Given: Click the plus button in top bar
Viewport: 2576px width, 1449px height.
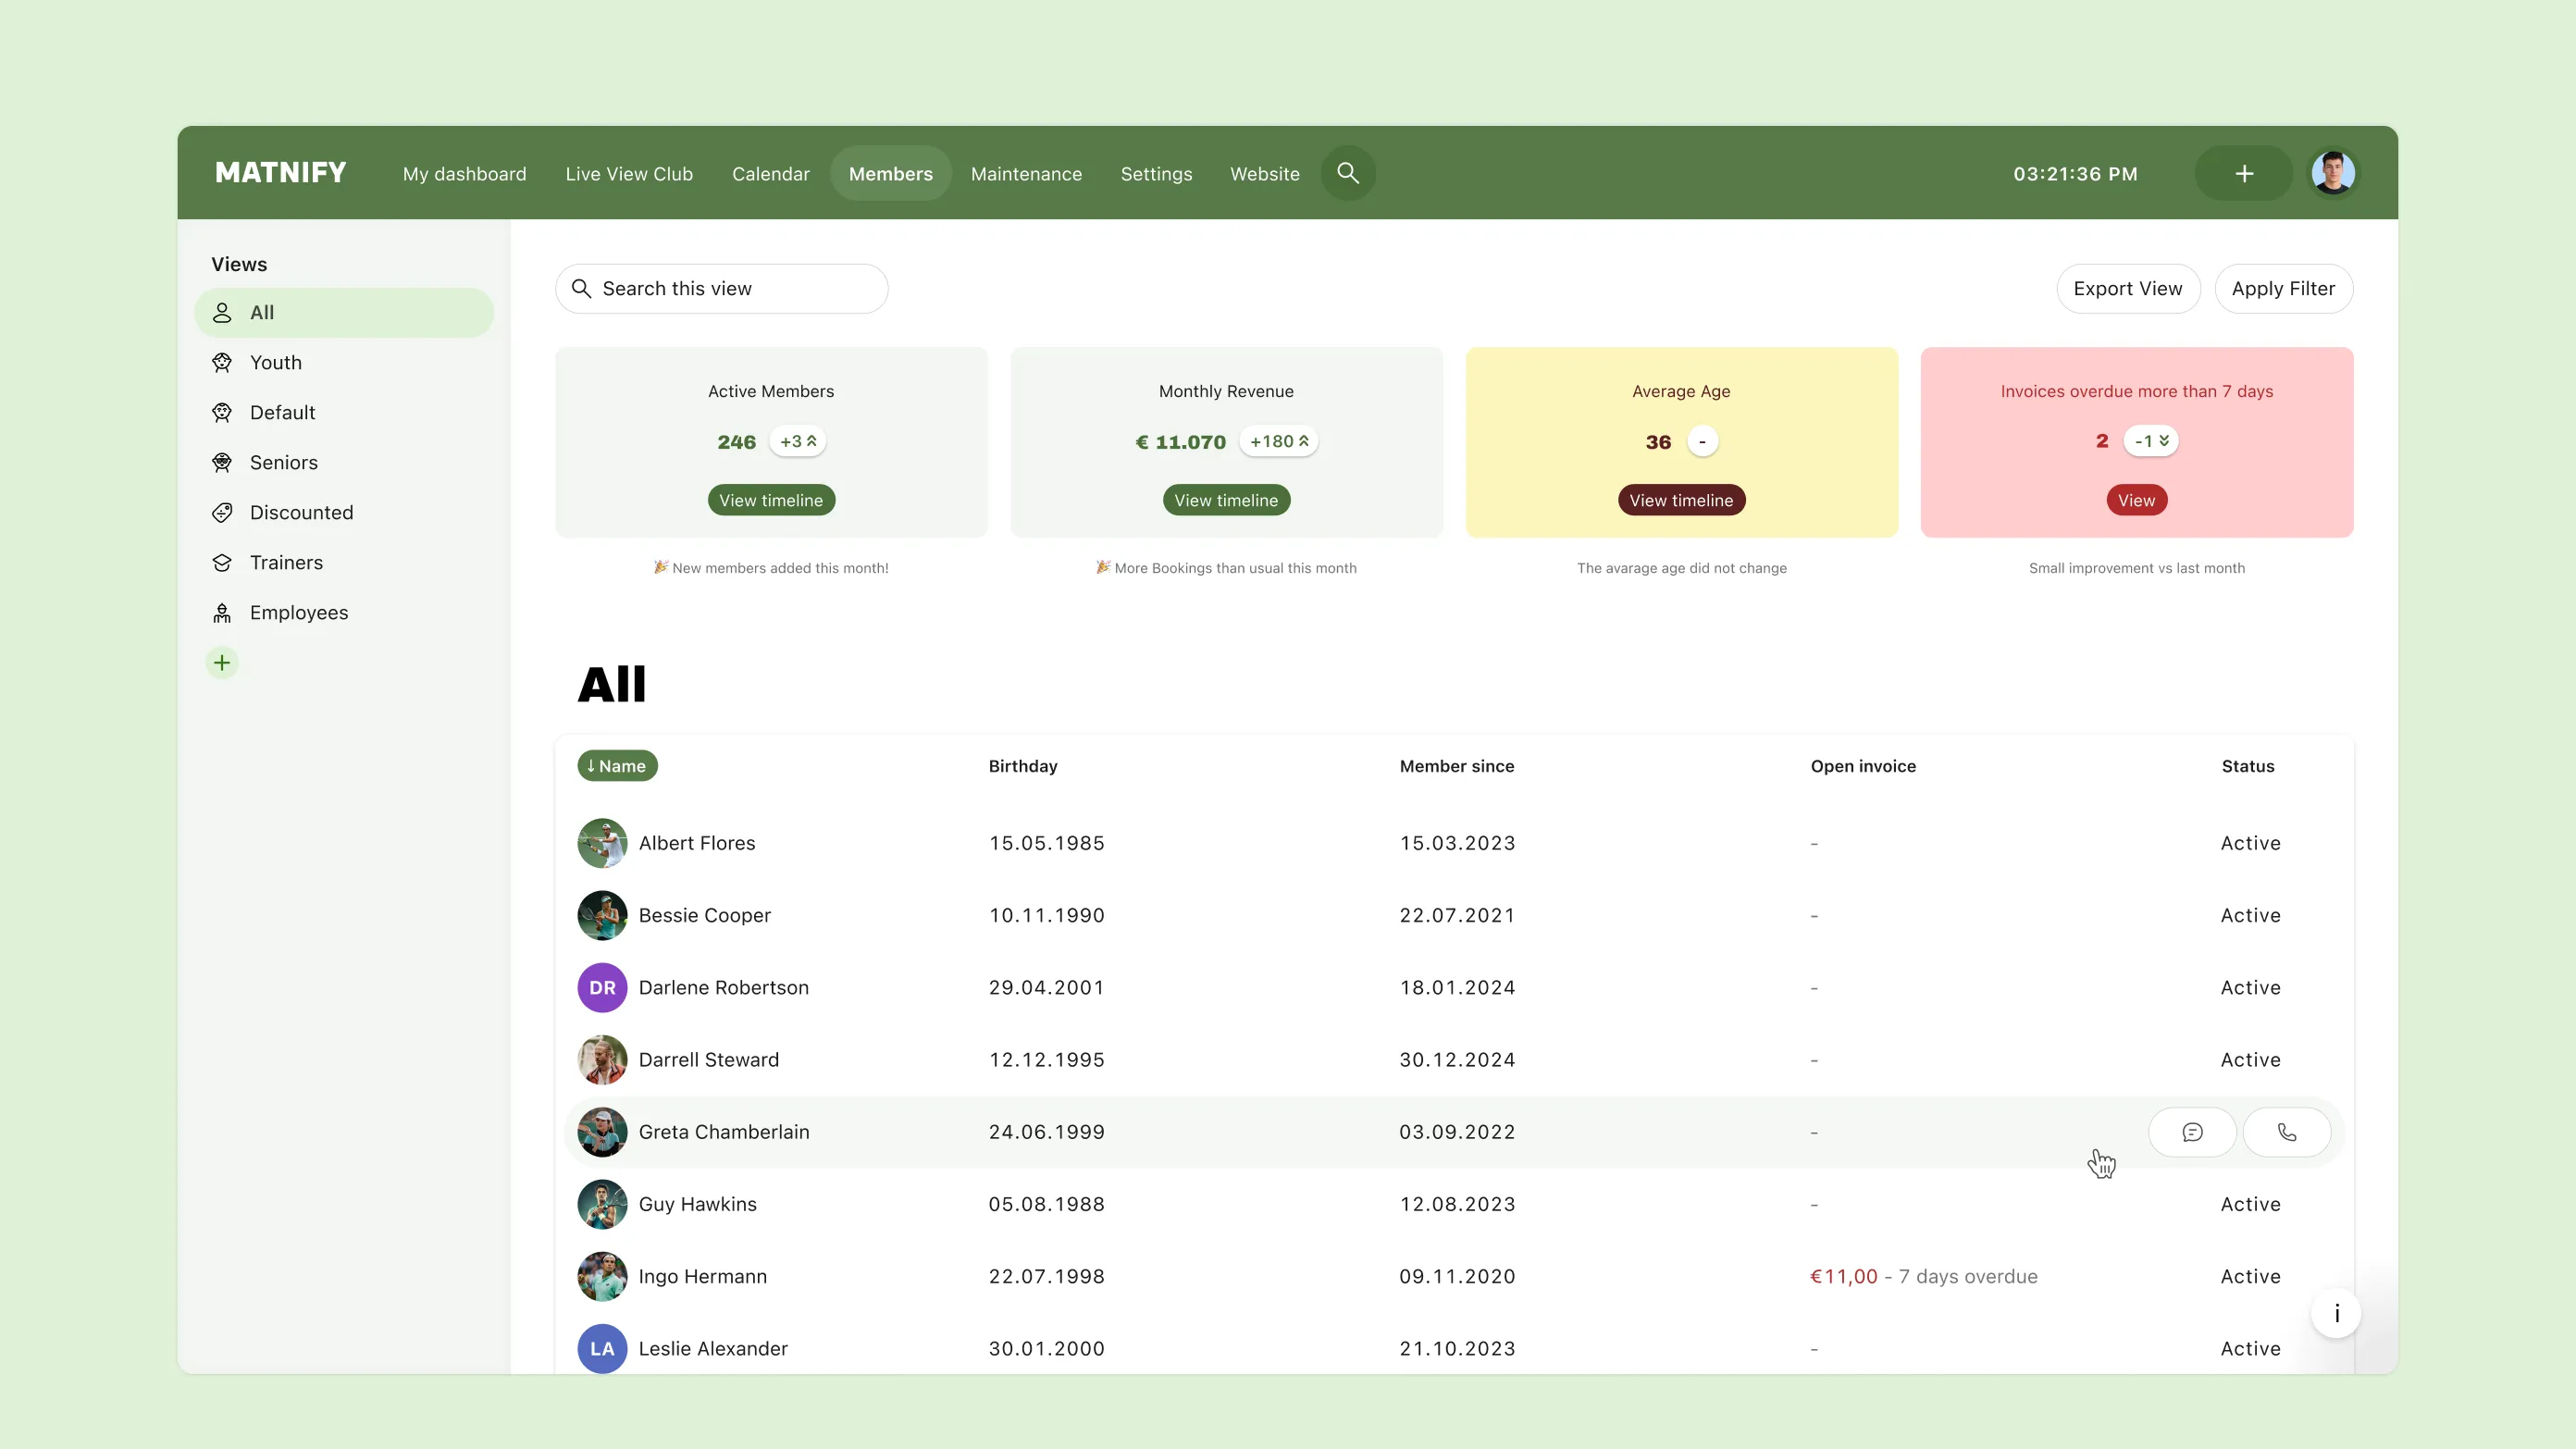Looking at the screenshot, I should 2243,173.
